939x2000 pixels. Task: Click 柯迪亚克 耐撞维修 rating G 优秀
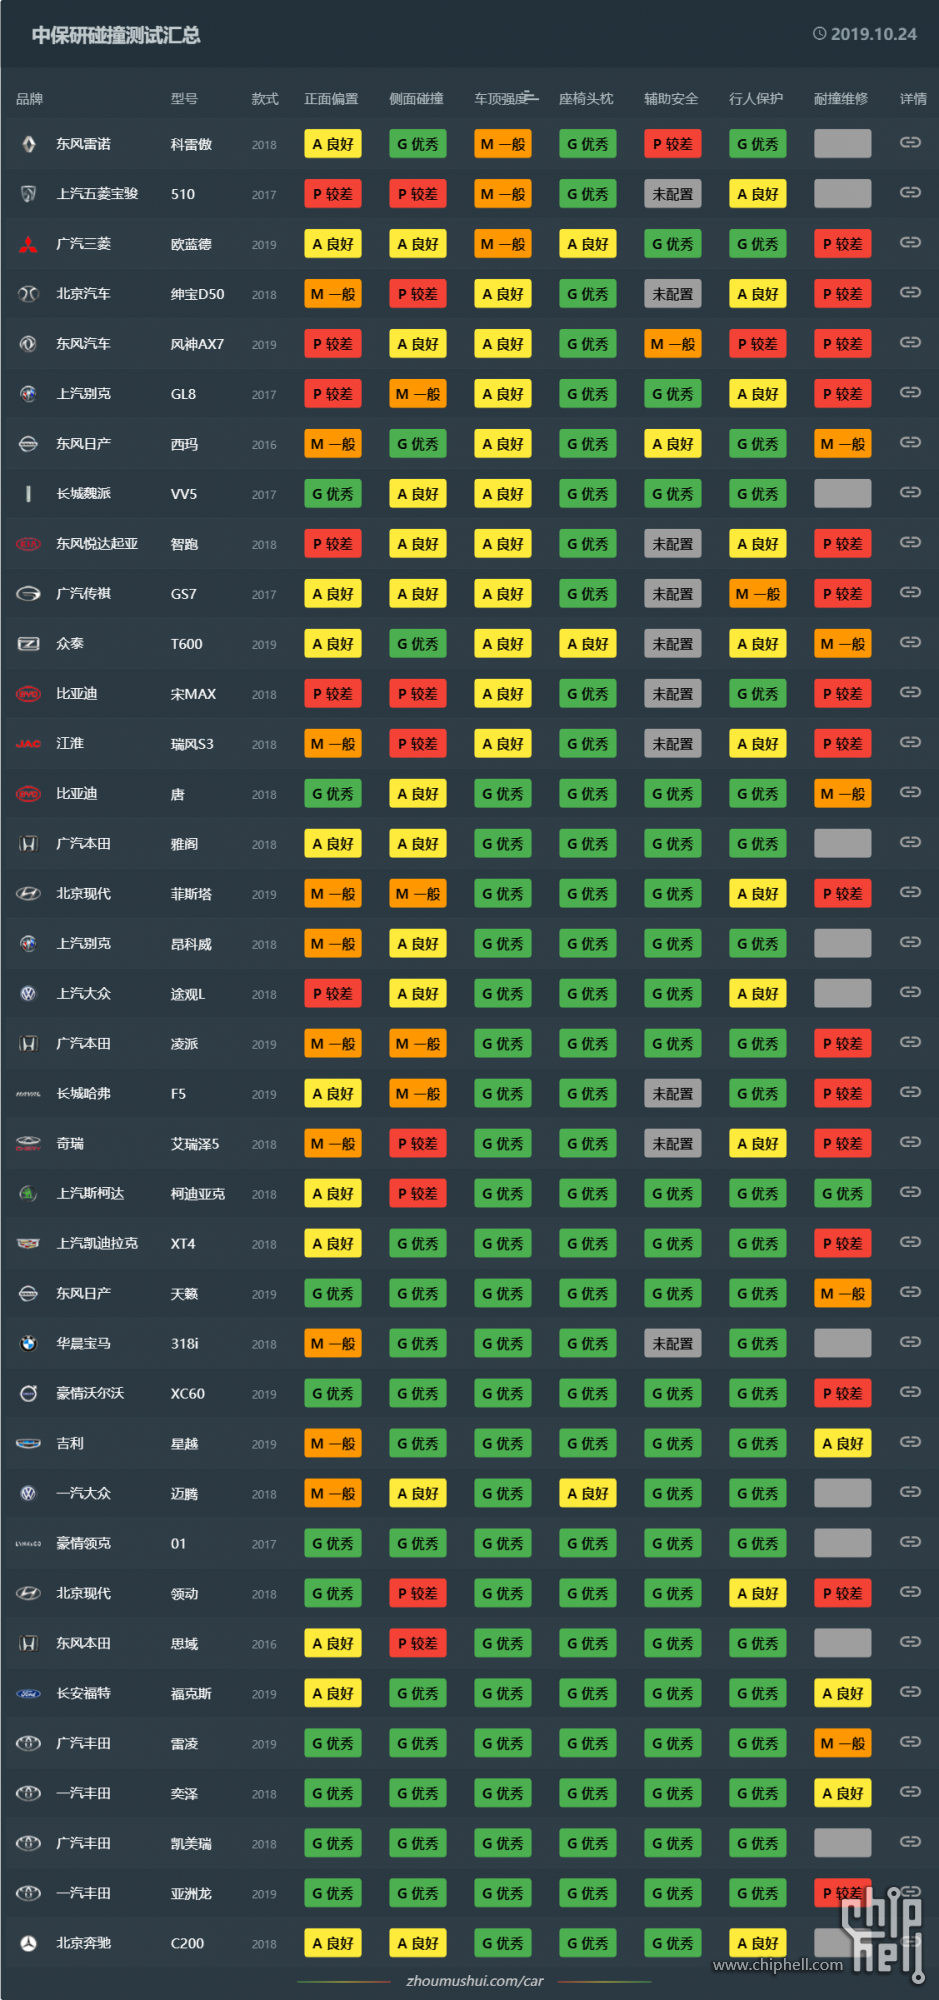point(842,1194)
